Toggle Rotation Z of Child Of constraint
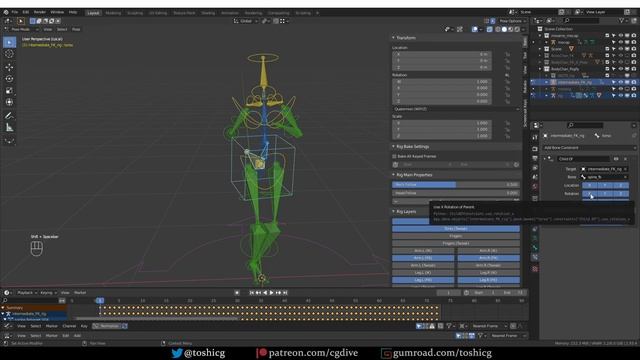Screen dimensions: 640x360 pyautogui.click(x=621, y=194)
